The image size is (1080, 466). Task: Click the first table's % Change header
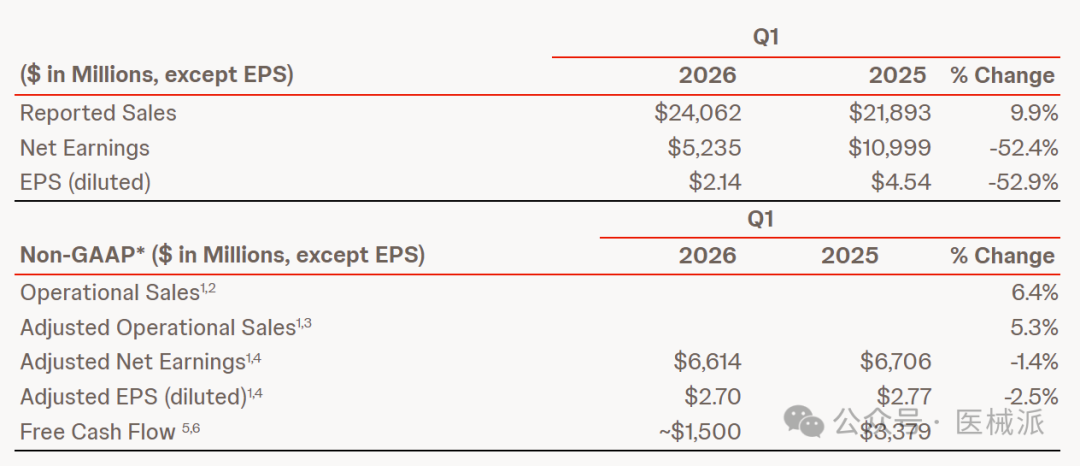(x=1003, y=76)
